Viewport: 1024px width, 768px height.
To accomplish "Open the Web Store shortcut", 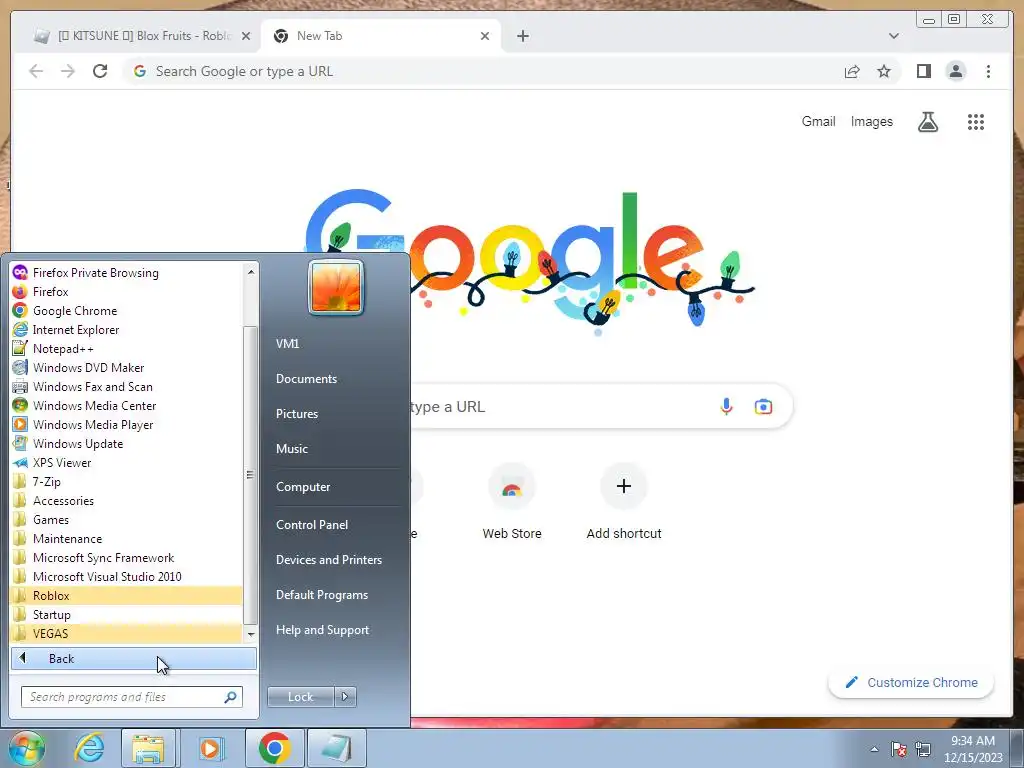I will 512,502.
